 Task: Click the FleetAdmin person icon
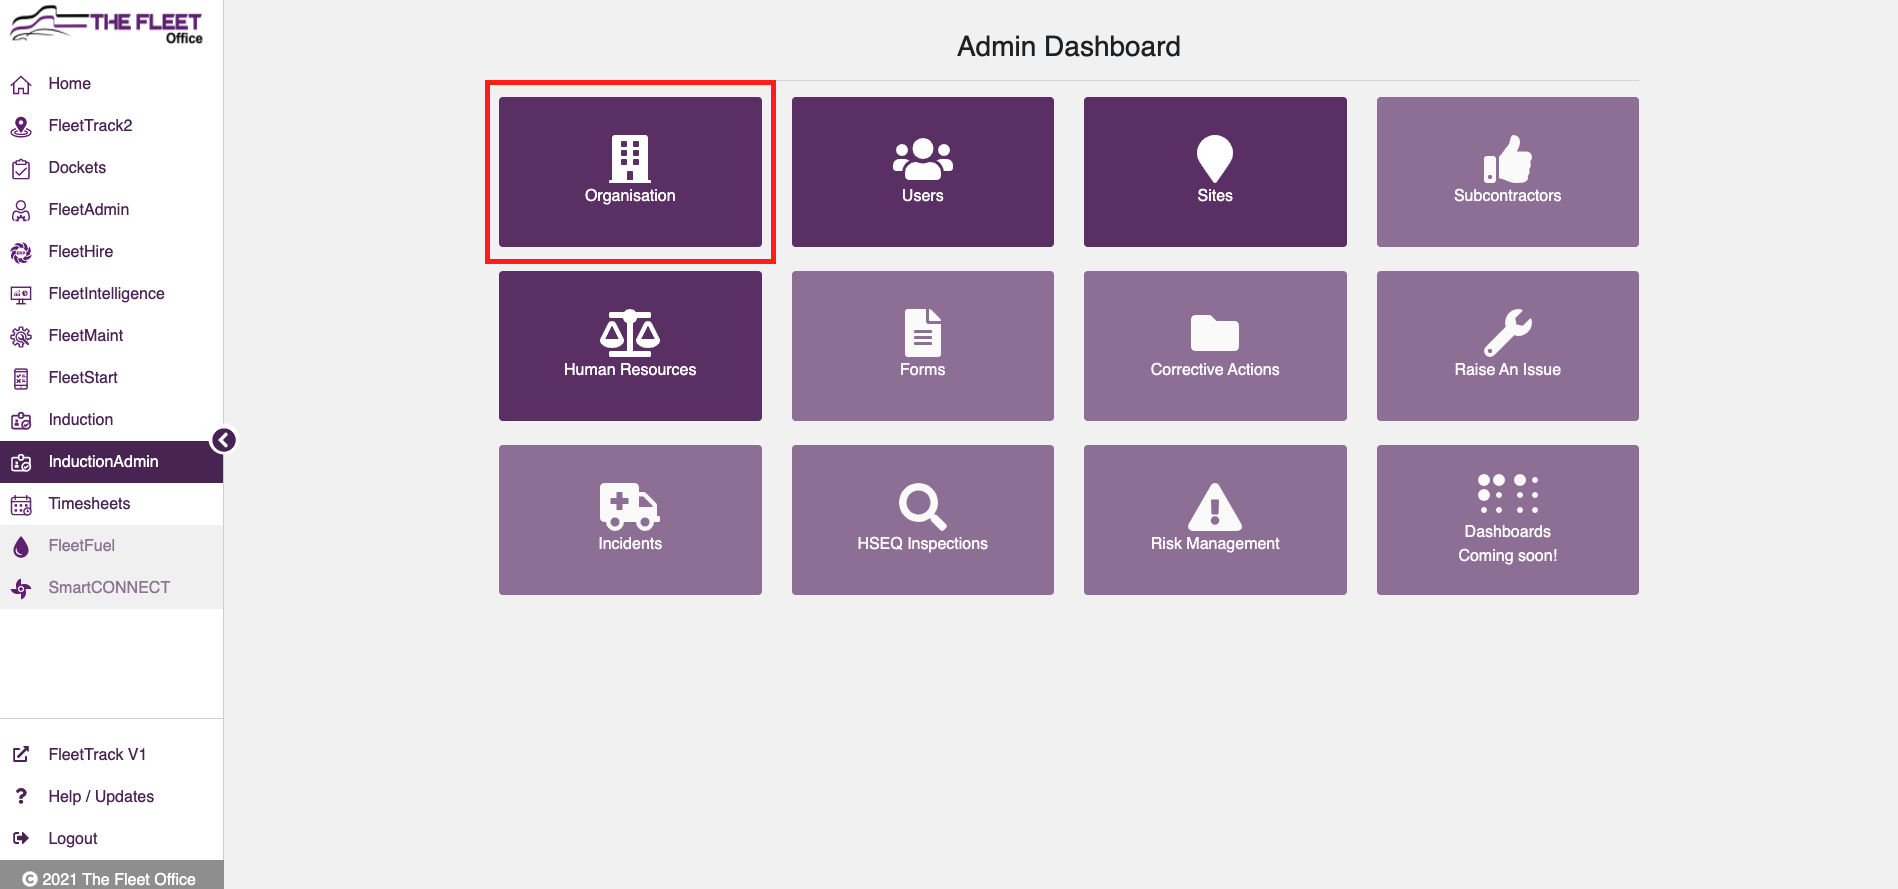coord(21,211)
